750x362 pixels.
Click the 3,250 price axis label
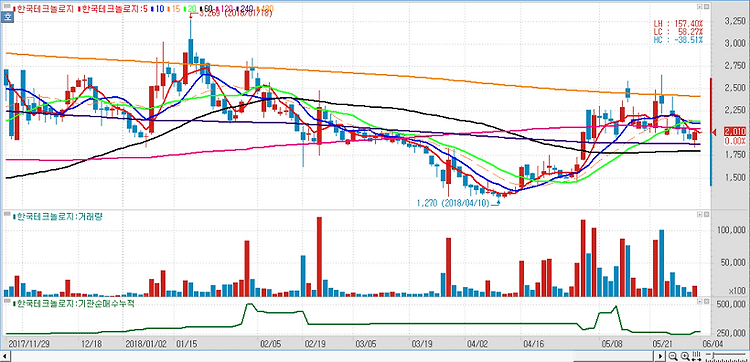tap(735, 22)
